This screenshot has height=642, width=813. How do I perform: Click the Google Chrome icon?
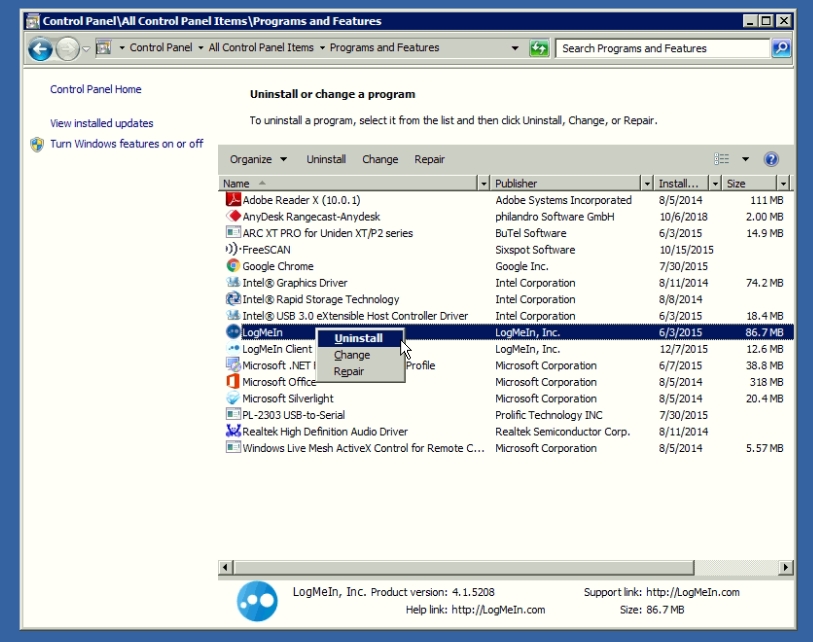point(233,266)
